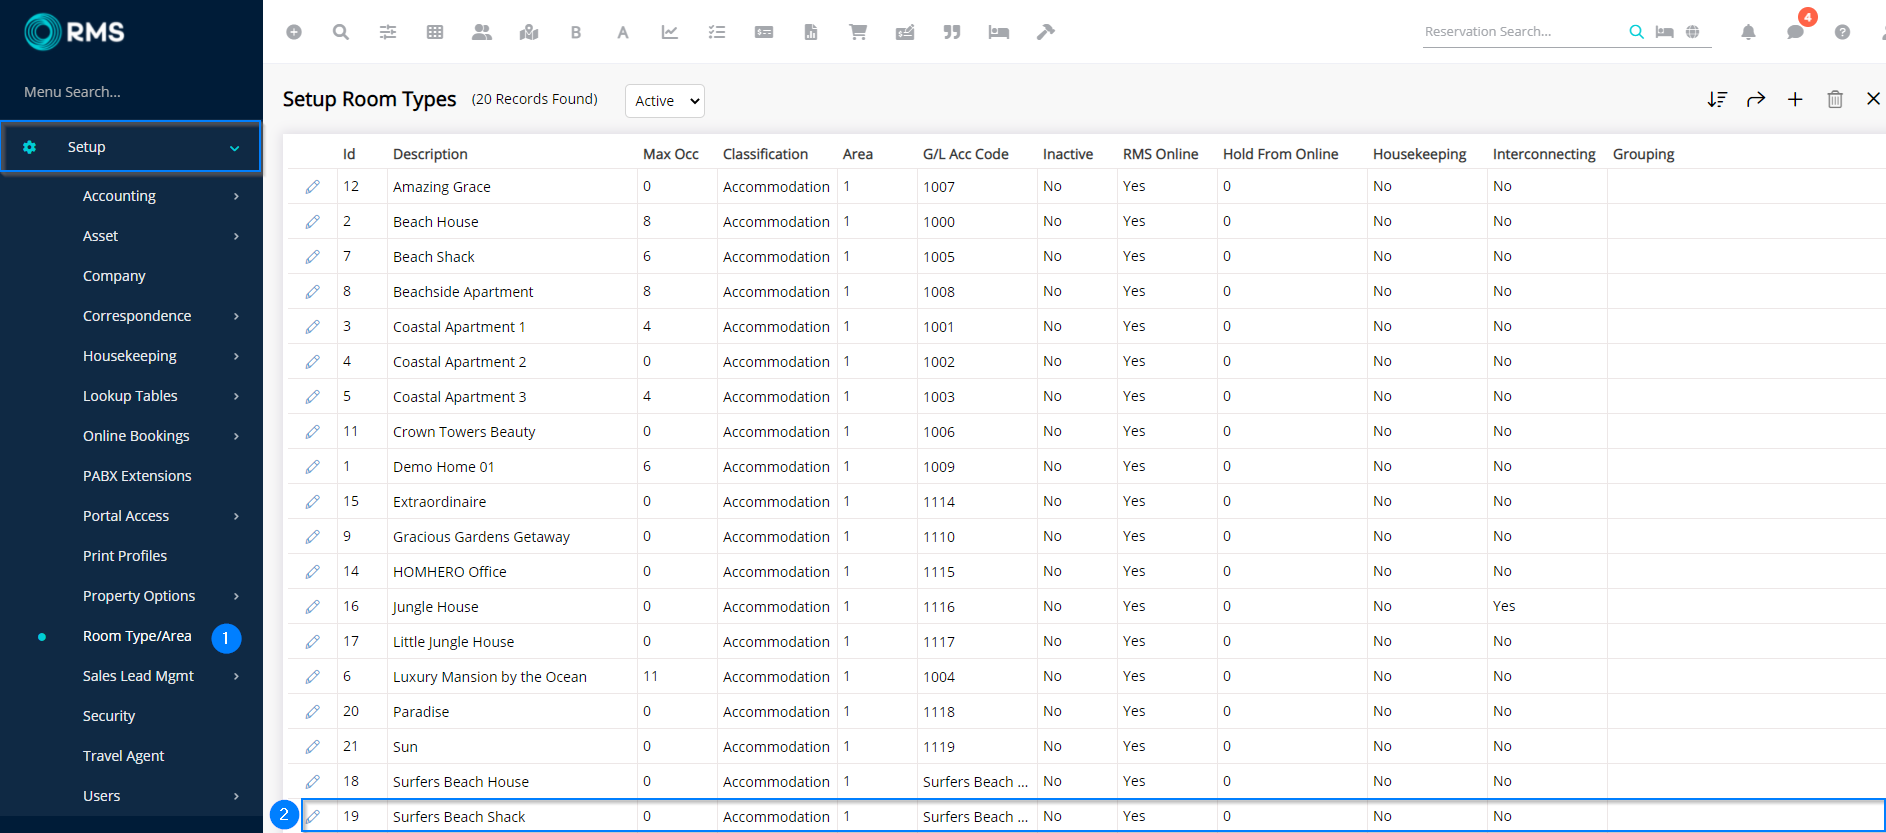Open the Print Profiles menu item
This screenshot has width=1886, height=833.
pos(125,556)
